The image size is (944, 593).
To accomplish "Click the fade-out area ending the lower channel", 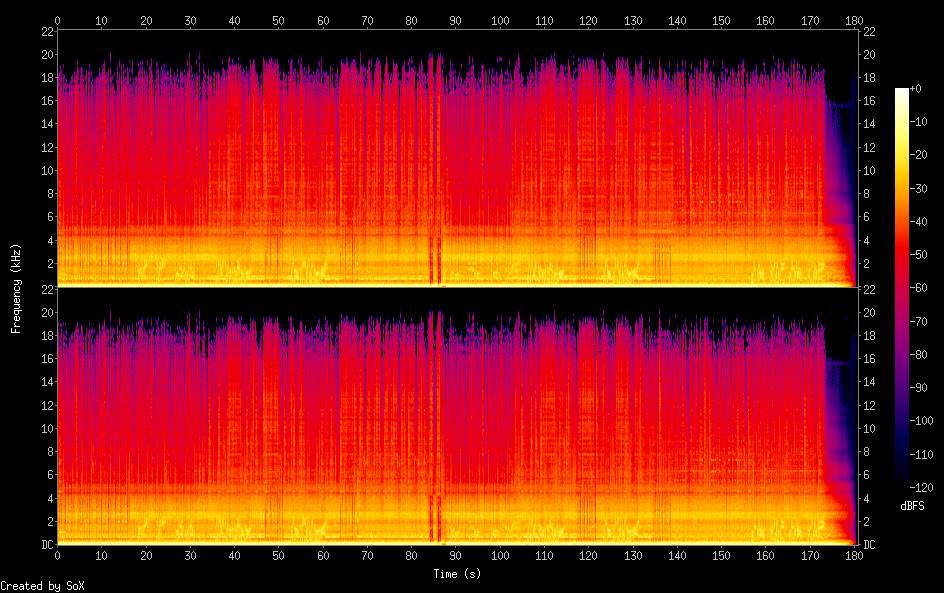I will [x=838, y=450].
